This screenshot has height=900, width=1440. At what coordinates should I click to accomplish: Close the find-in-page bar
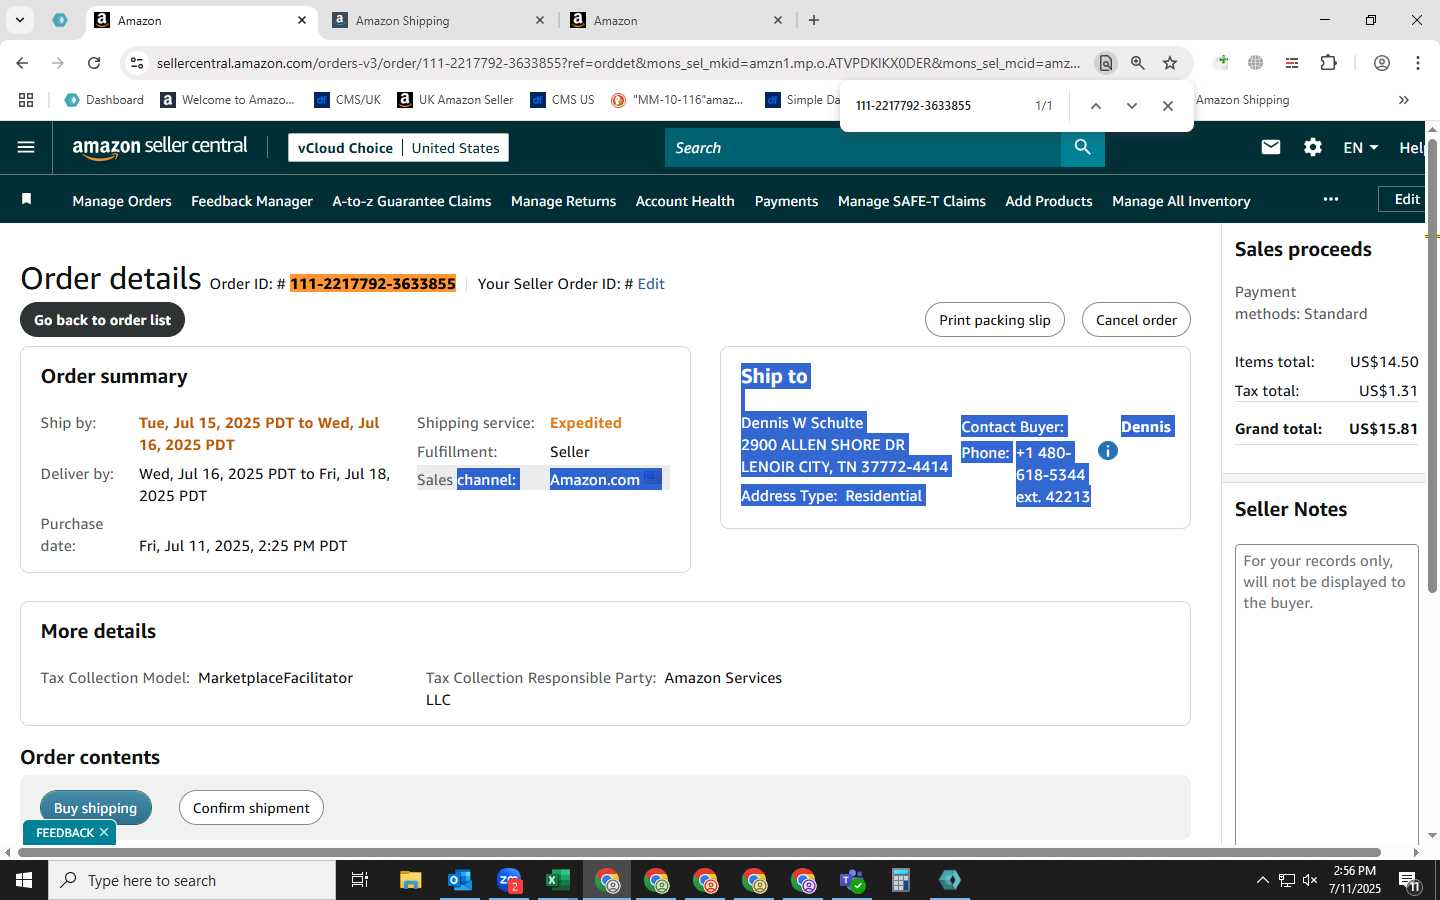tap(1168, 106)
